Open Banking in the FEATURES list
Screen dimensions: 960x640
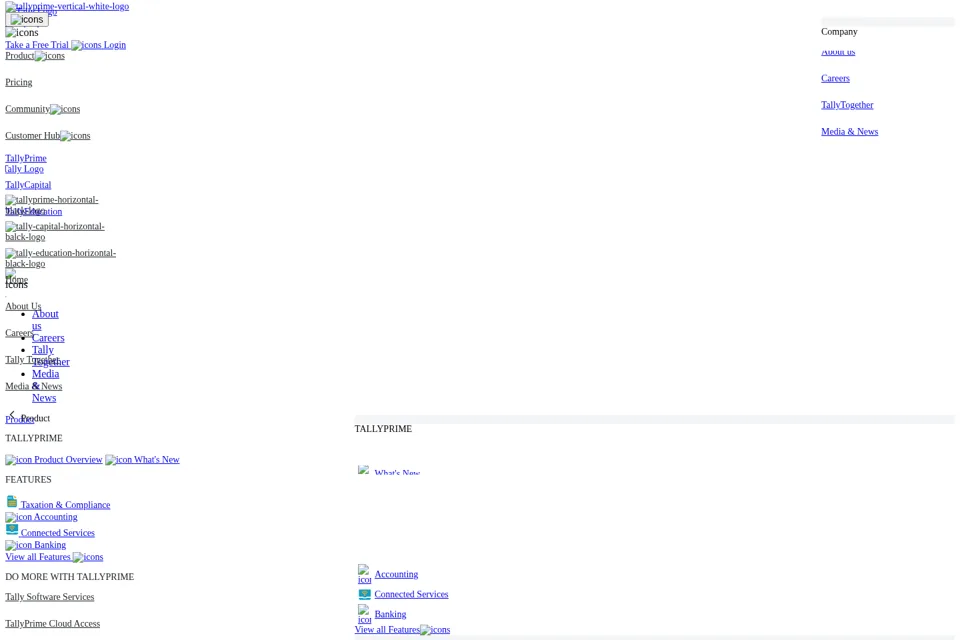coord(50,545)
